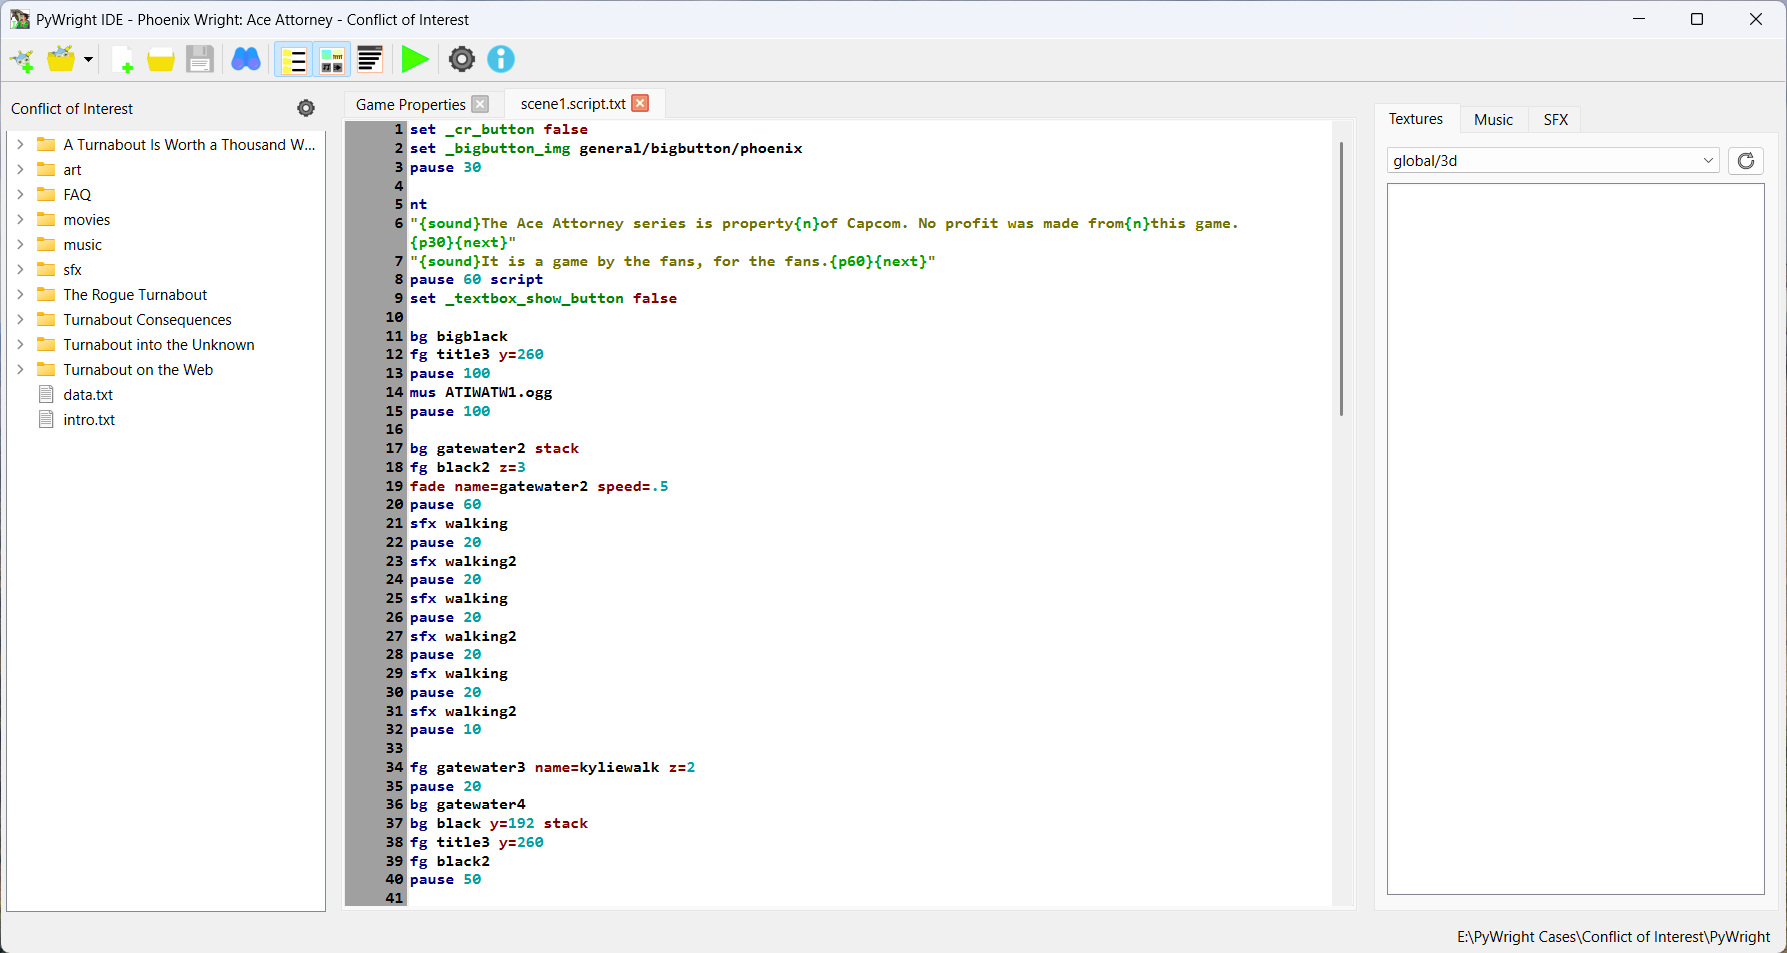This screenshot has height=953, width=1787.
Task: Expand the FAQ folder
Action: click(x=20, y=195)
